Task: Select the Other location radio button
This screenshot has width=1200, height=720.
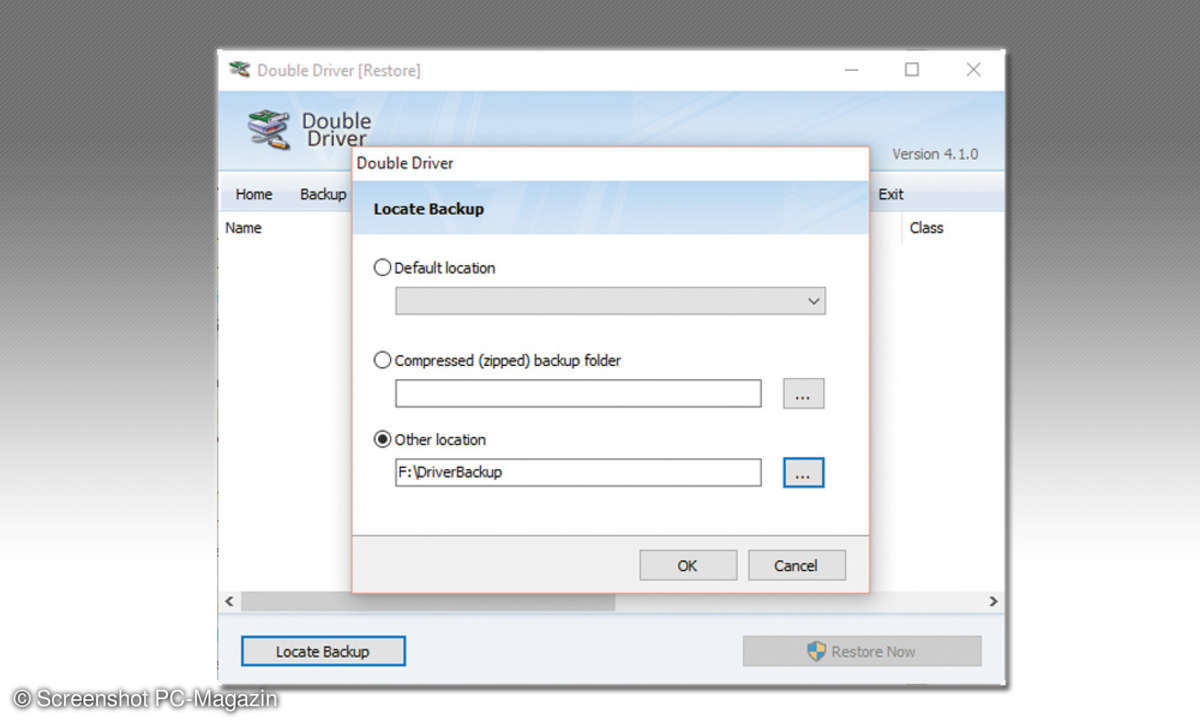Action: click(x=382, y=440)
